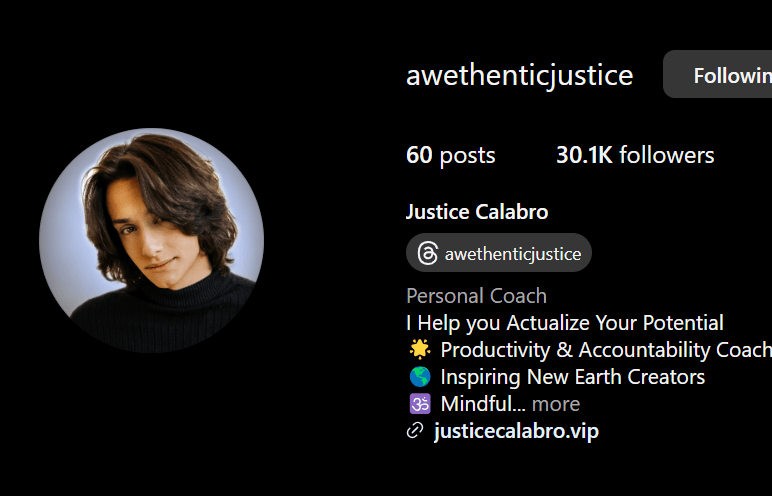This screenshot has width=772, height=496.
Task: Click the Personal Coach category label
Action: click(x=477, y=296)
